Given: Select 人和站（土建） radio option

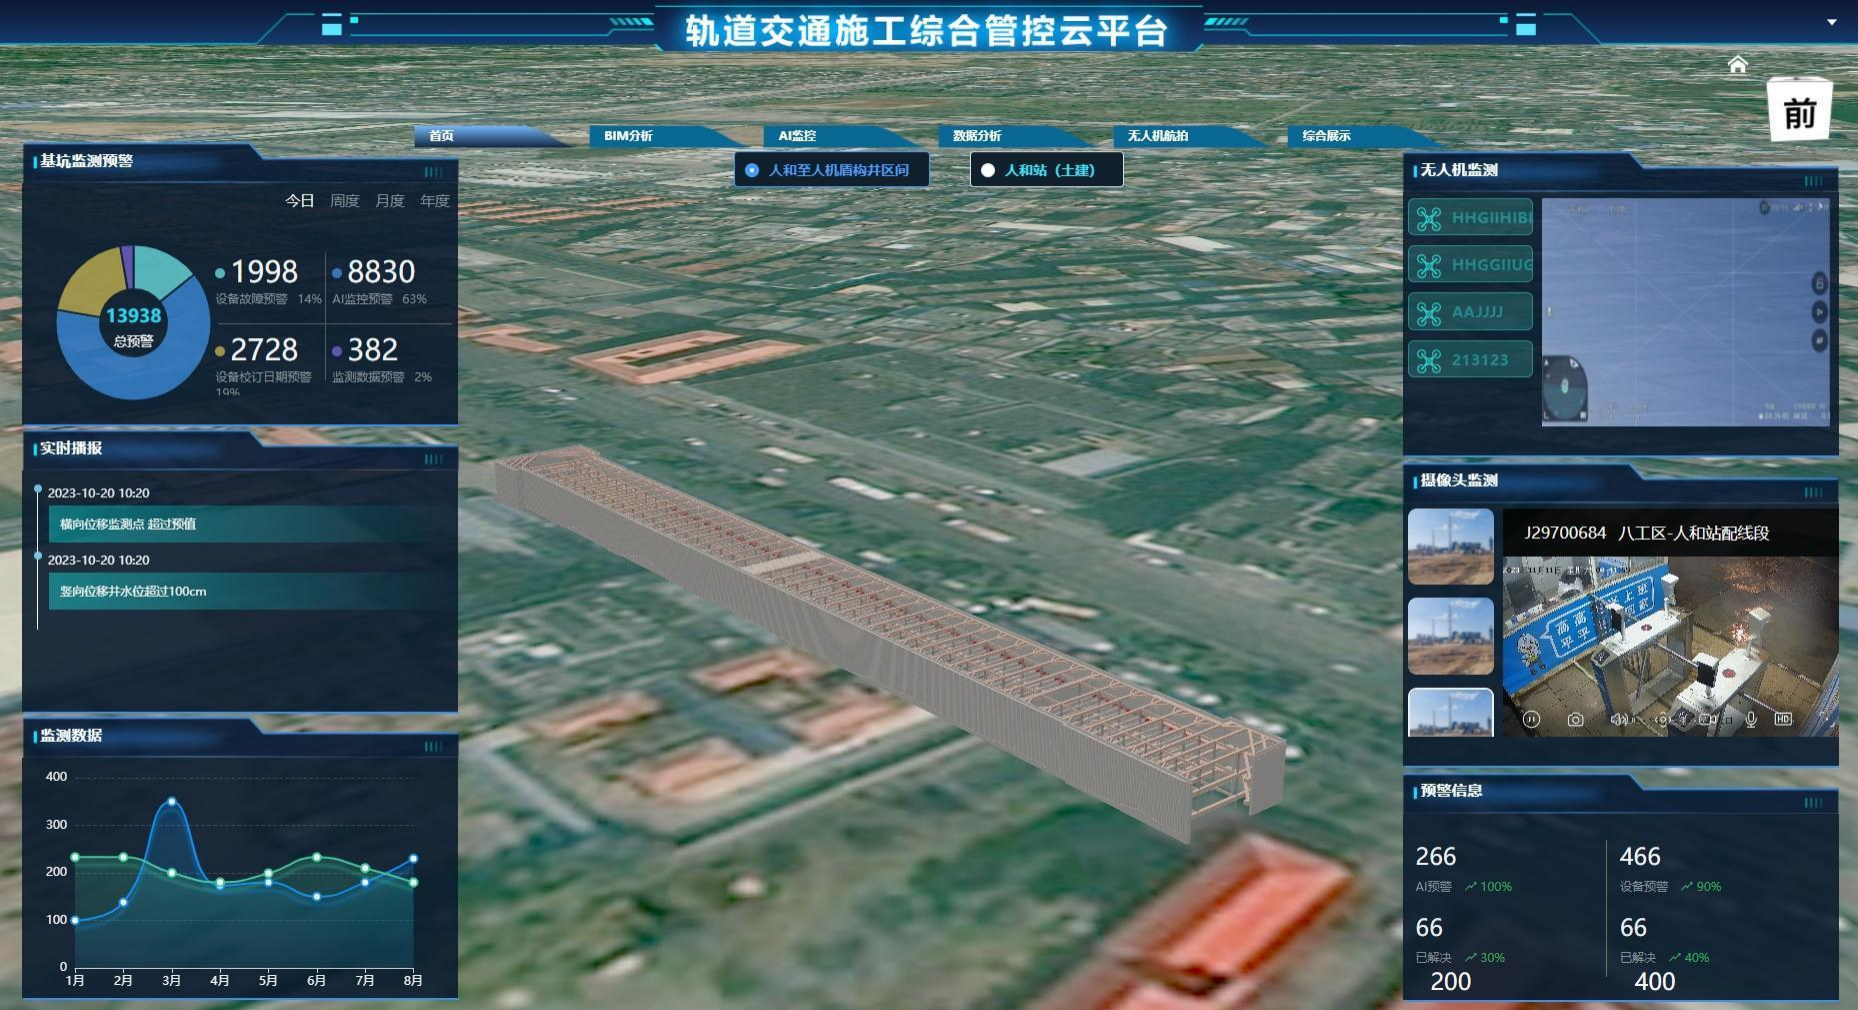Looking at the screenshot, I should 1046,170.
